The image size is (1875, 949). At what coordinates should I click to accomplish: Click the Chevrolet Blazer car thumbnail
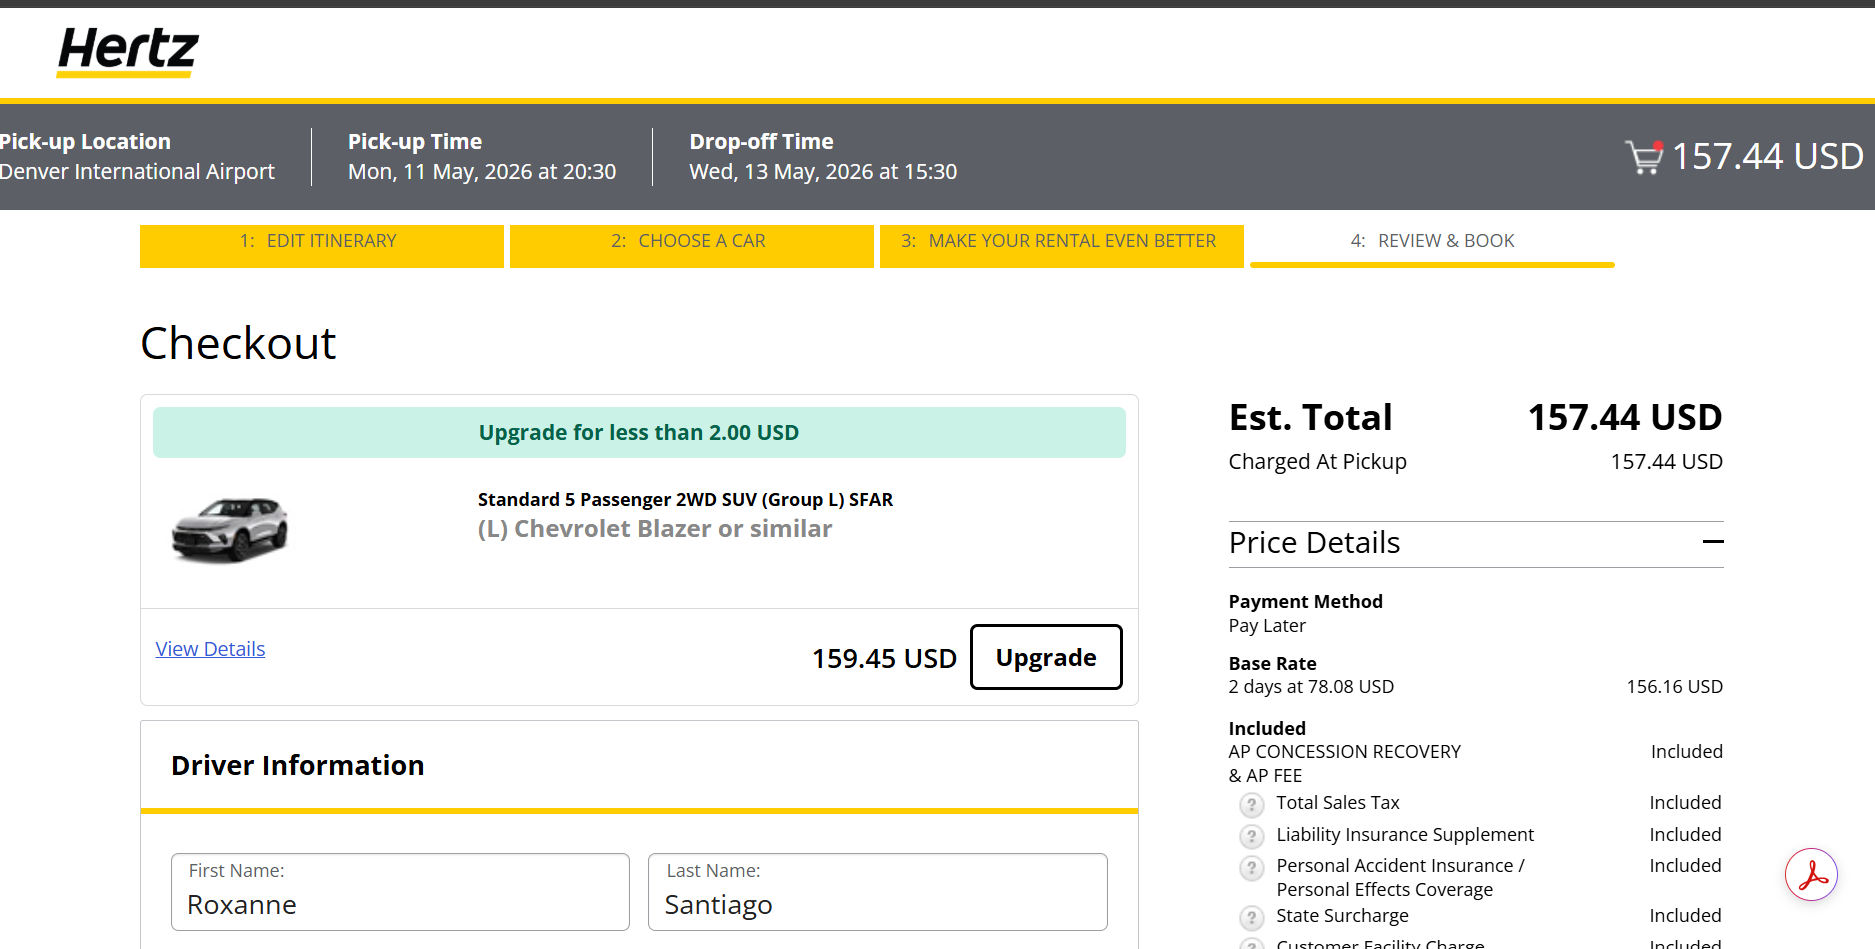tap(230, 530)
